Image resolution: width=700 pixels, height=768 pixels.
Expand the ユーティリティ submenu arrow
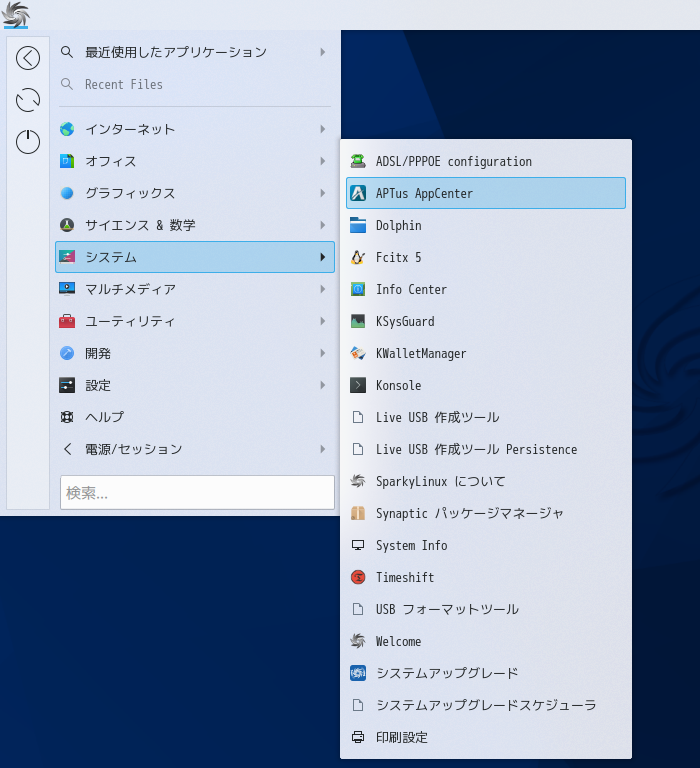coord(322,321)
